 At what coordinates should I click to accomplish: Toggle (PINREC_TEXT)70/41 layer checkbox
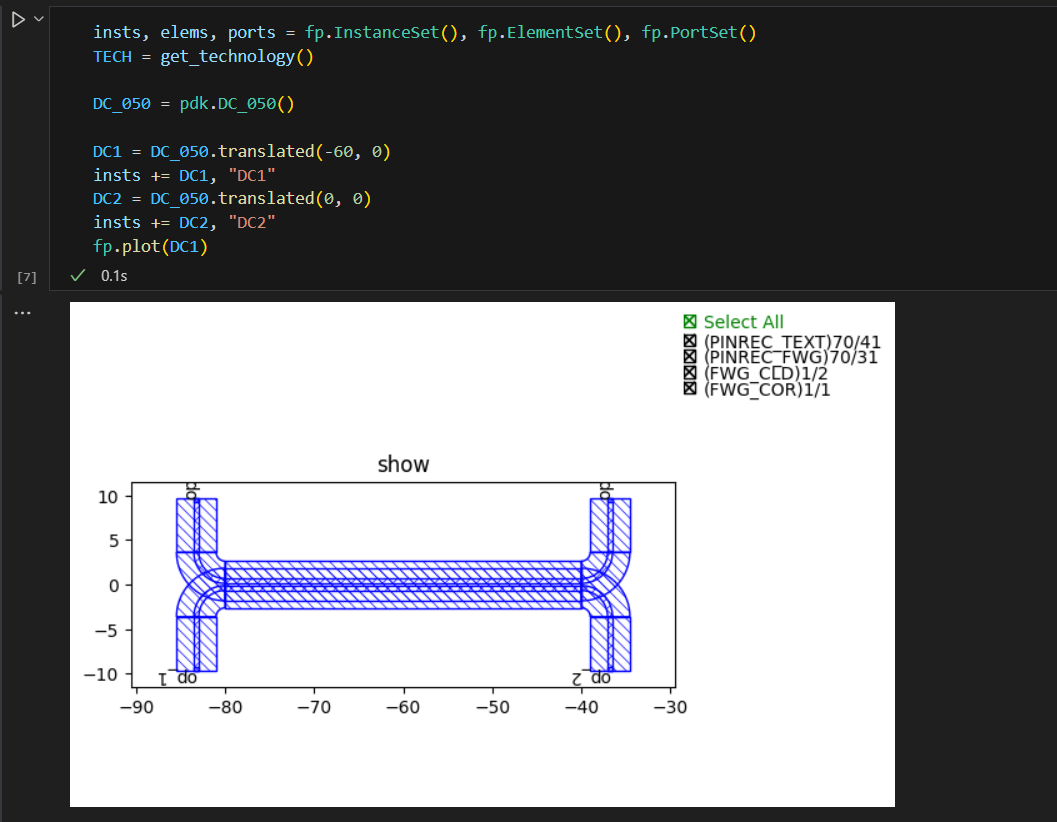(690, 341)
